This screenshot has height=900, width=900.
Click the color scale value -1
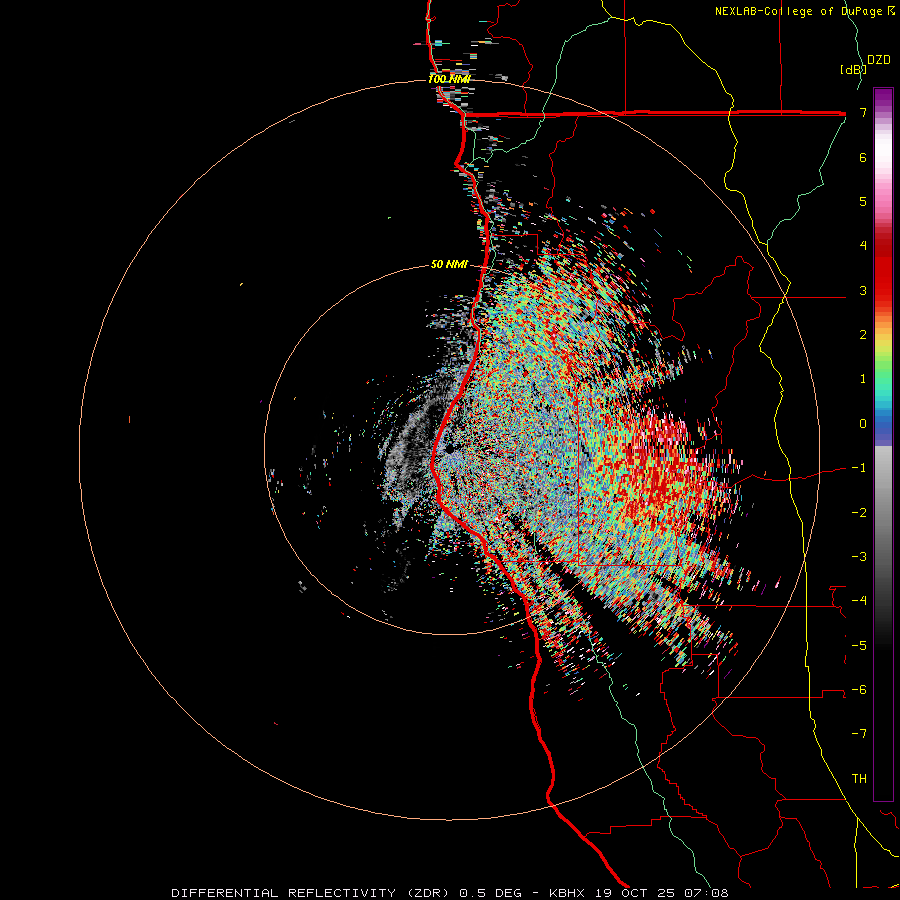pos(859,468)
